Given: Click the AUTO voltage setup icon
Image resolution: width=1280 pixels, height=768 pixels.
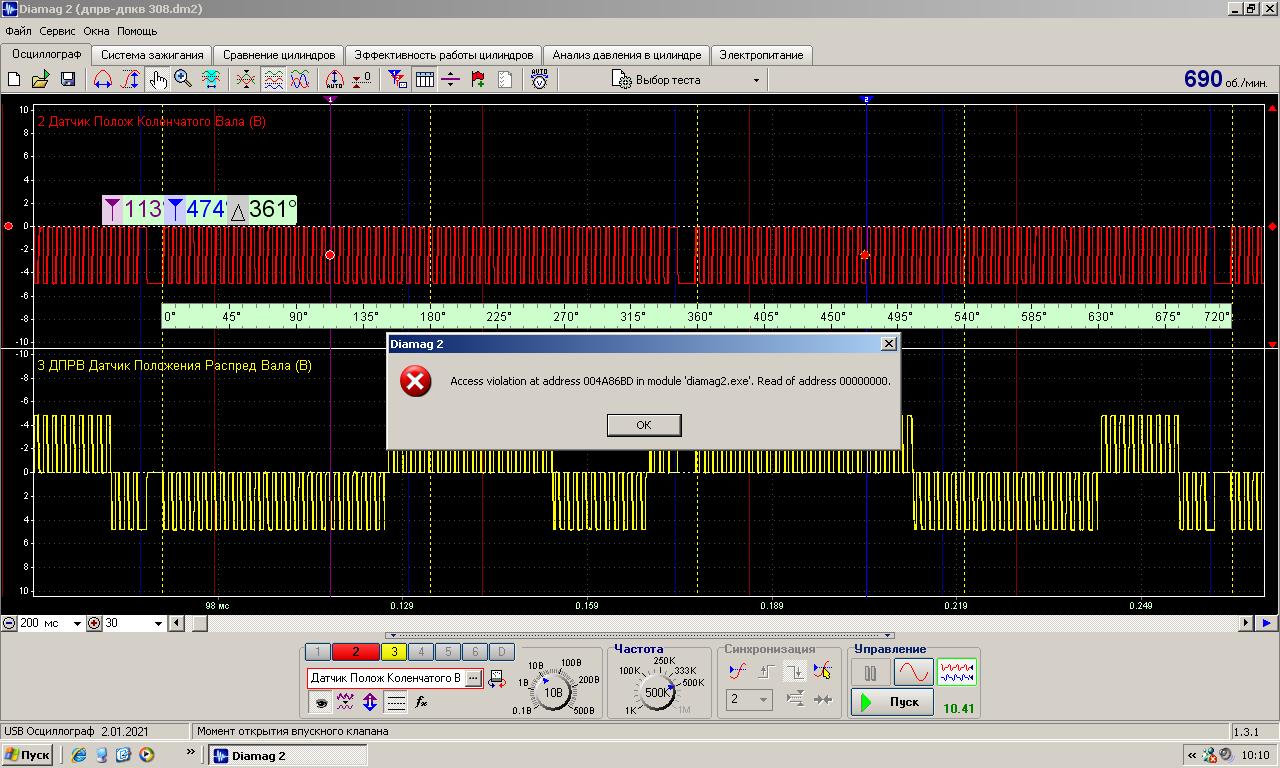Looking at the screenshot, I should click(540, 80).
